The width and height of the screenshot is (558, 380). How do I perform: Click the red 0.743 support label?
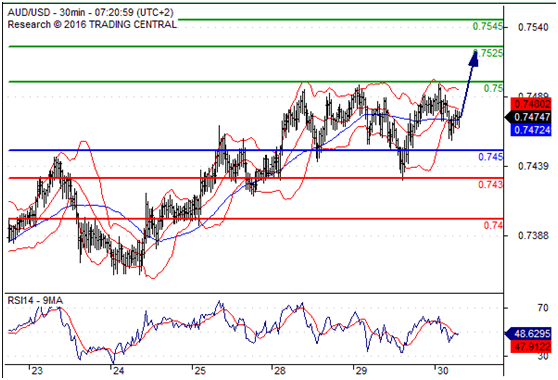pyautogui.click(x=490, y=185)
